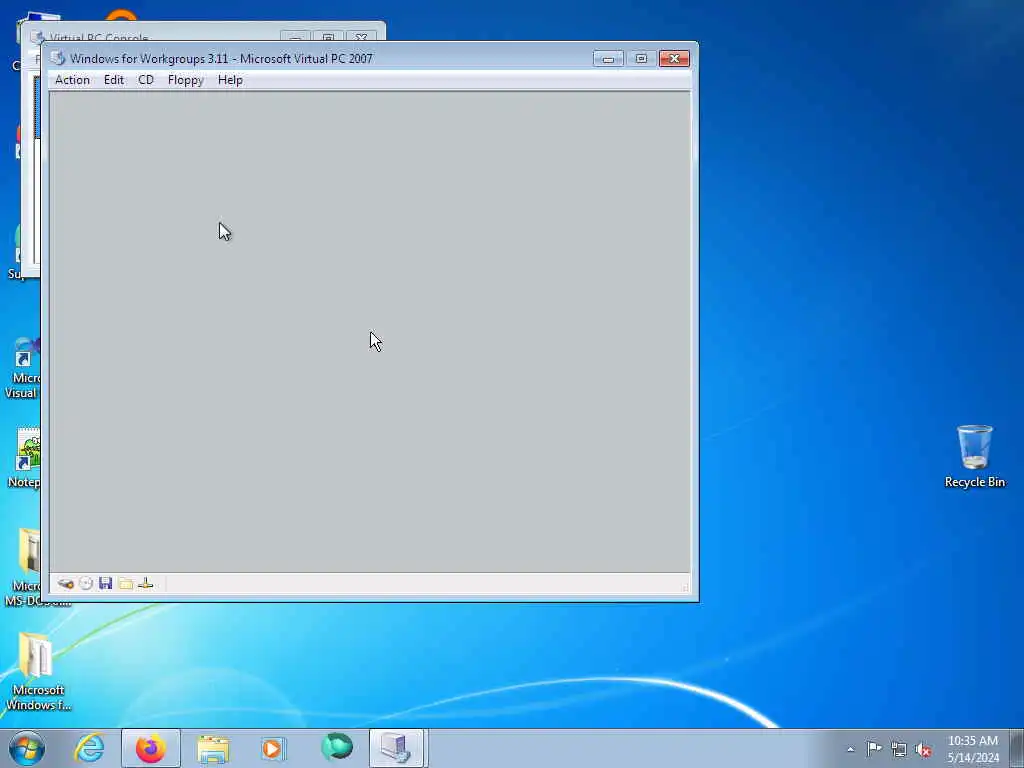Maximize the Windows for Workgroups window
Viewport: 1024px width, 768px height.
(641, 59)
